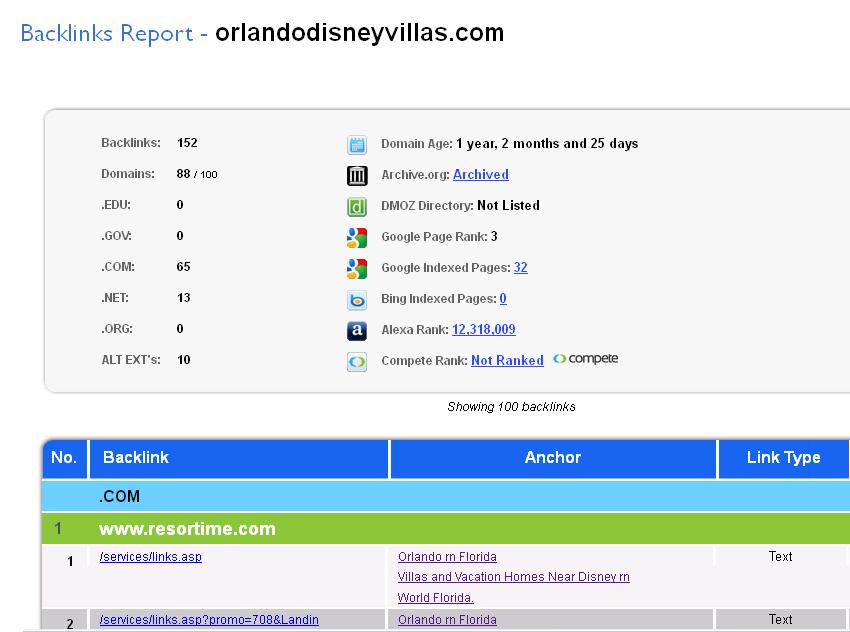850x632 pixels.
Task: Click the Link Type column header
Action: (x=783, y=459)
